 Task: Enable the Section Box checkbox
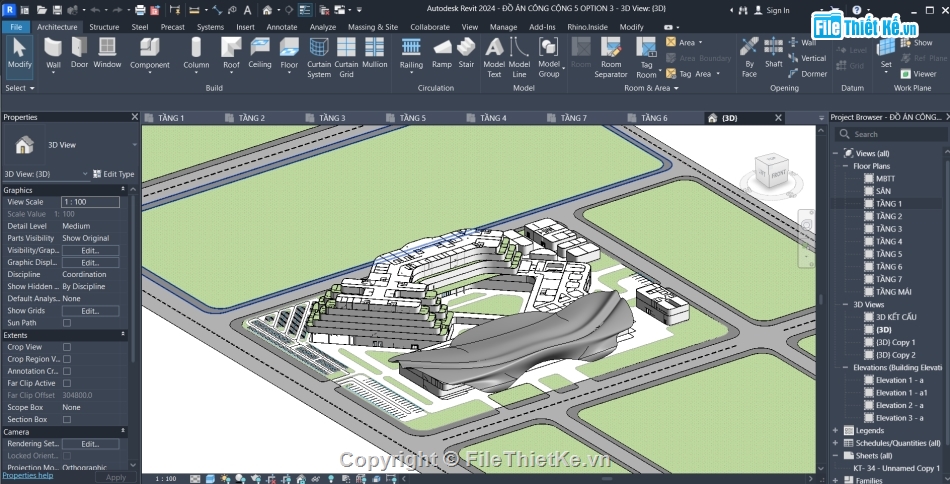click(67, 420)
